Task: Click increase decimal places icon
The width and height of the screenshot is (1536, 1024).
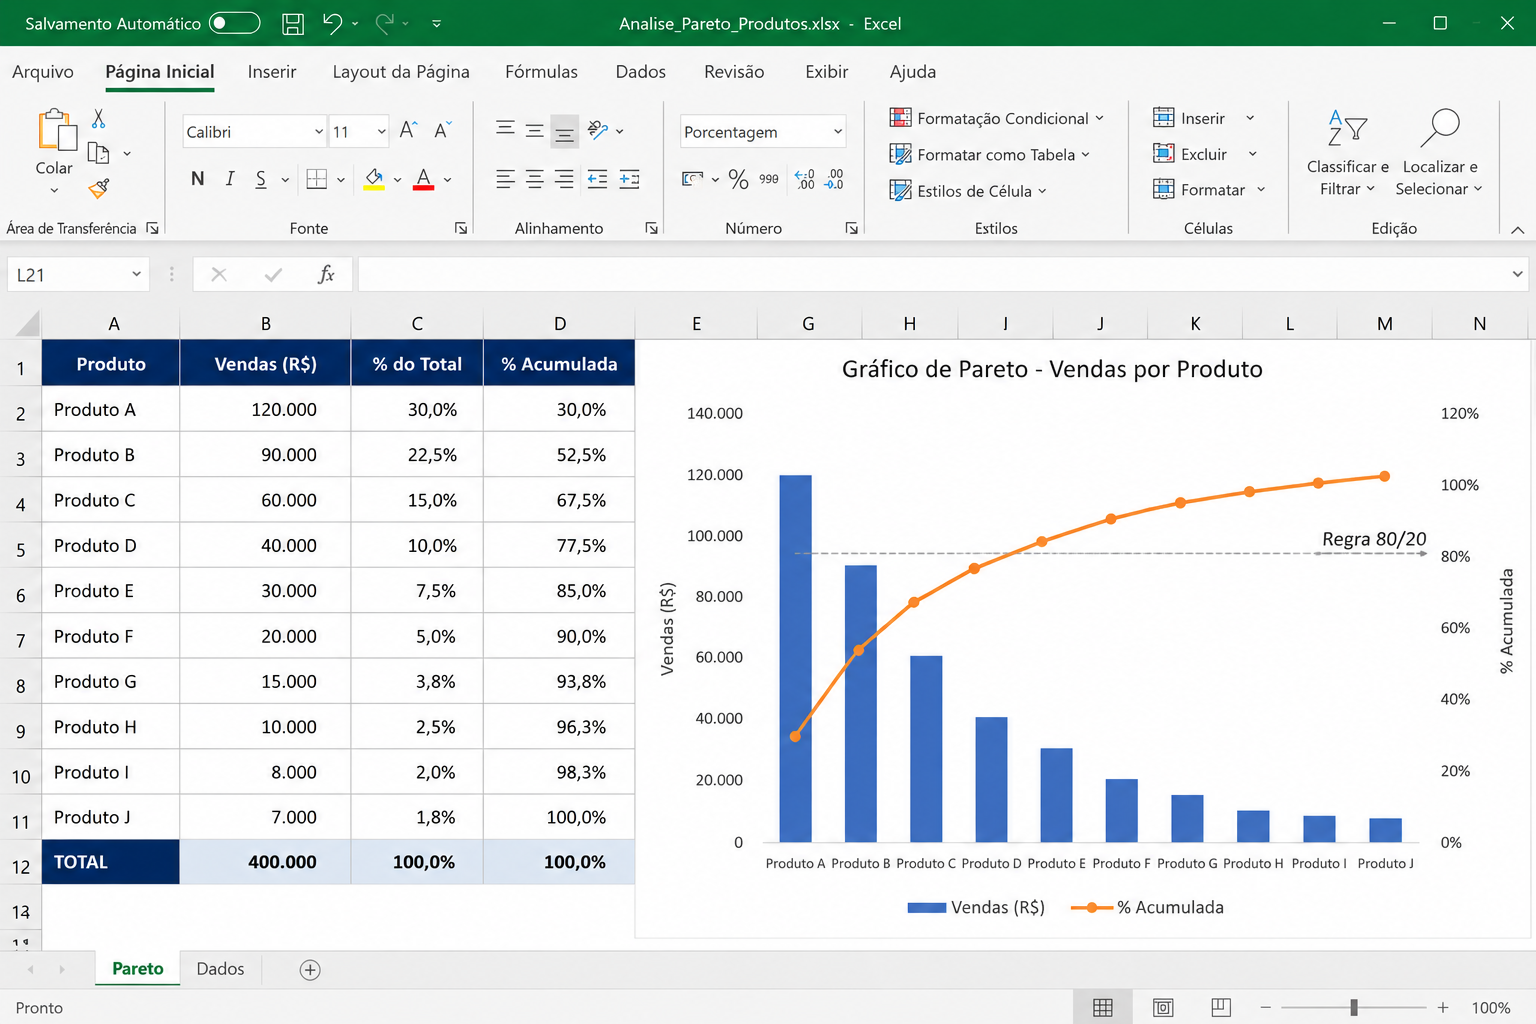Action: click(x=805, y=179)
